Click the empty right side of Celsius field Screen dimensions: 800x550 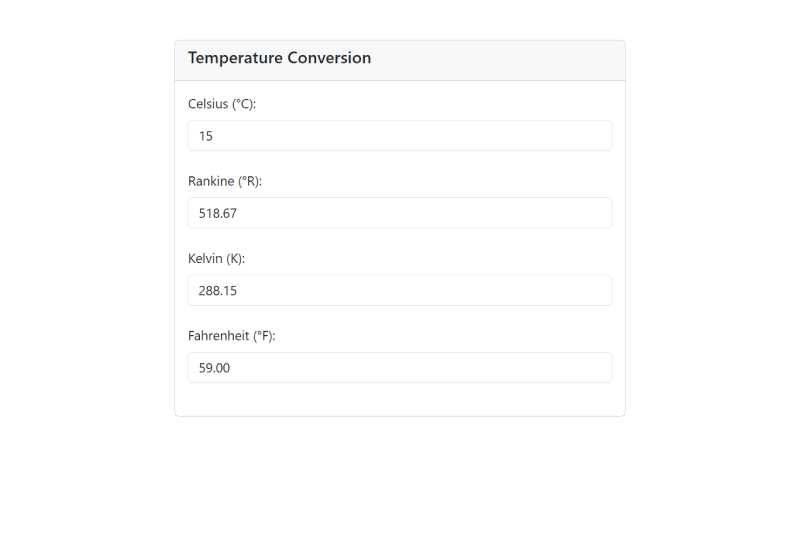click(540, 136)
